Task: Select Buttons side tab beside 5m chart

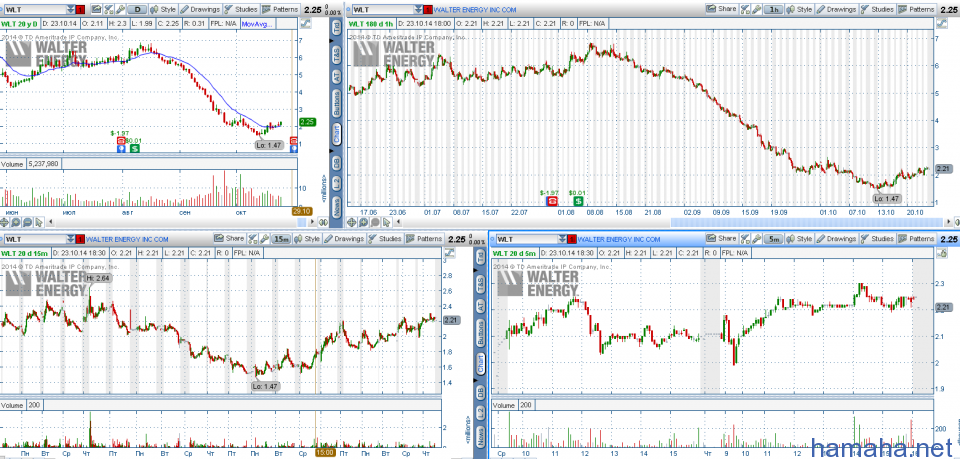Action: tap(481, 332)
